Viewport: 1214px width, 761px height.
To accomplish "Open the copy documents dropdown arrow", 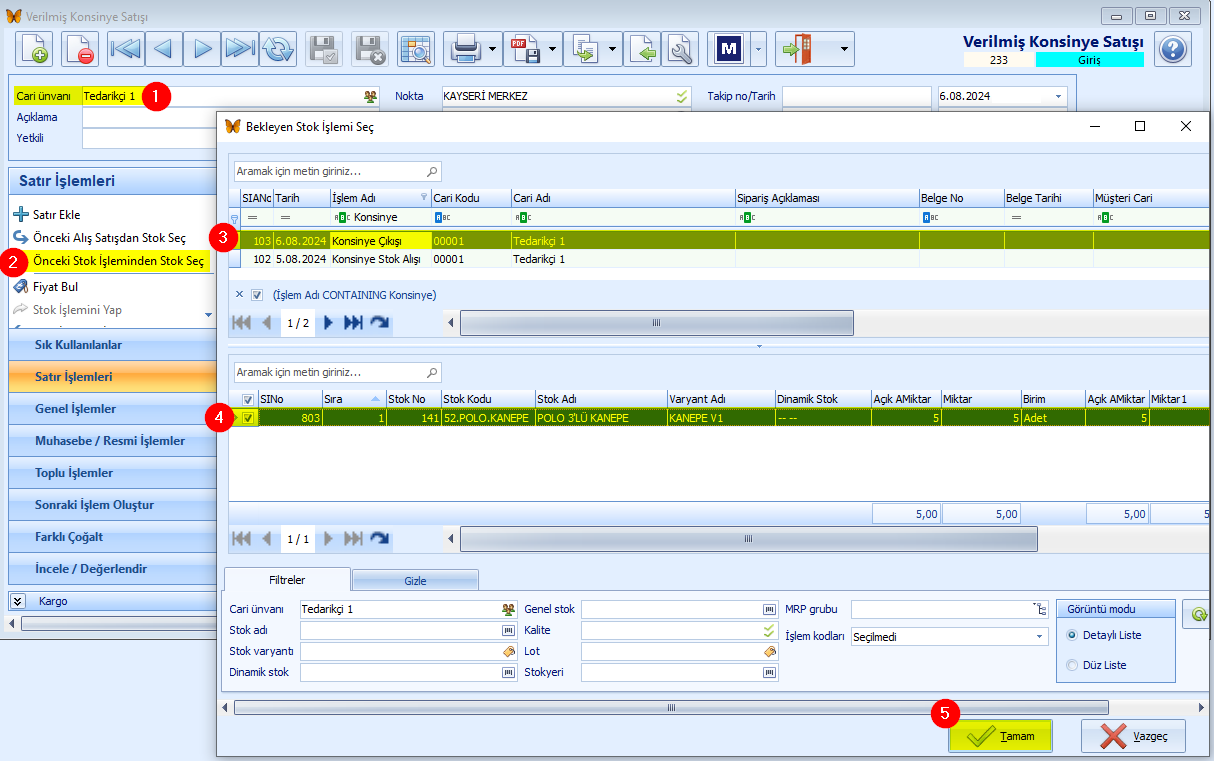I will click(x=613, y=48).
